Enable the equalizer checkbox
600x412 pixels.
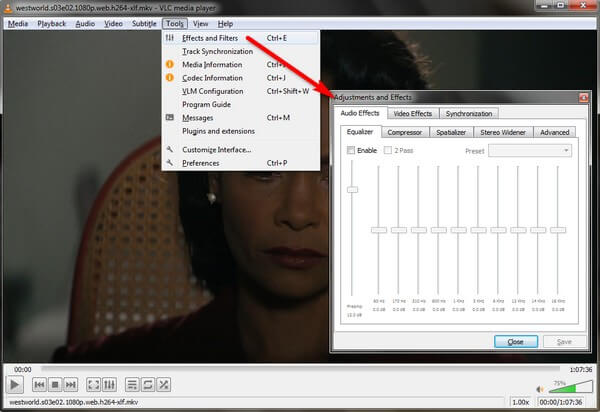point(351,150)
